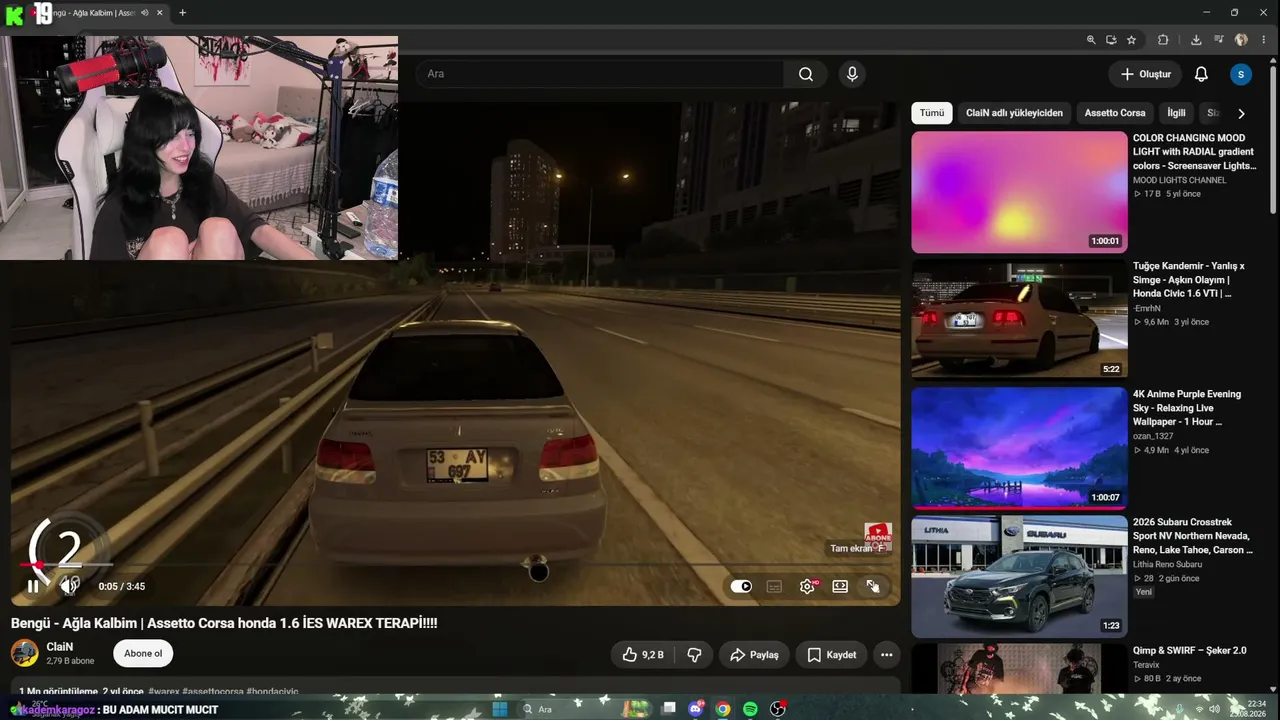Open 'Qimp & SWIRF – Şeker 2.0' title
Image resolution: width=1280 pixels, height=720 pixels.
point(1189,650)
